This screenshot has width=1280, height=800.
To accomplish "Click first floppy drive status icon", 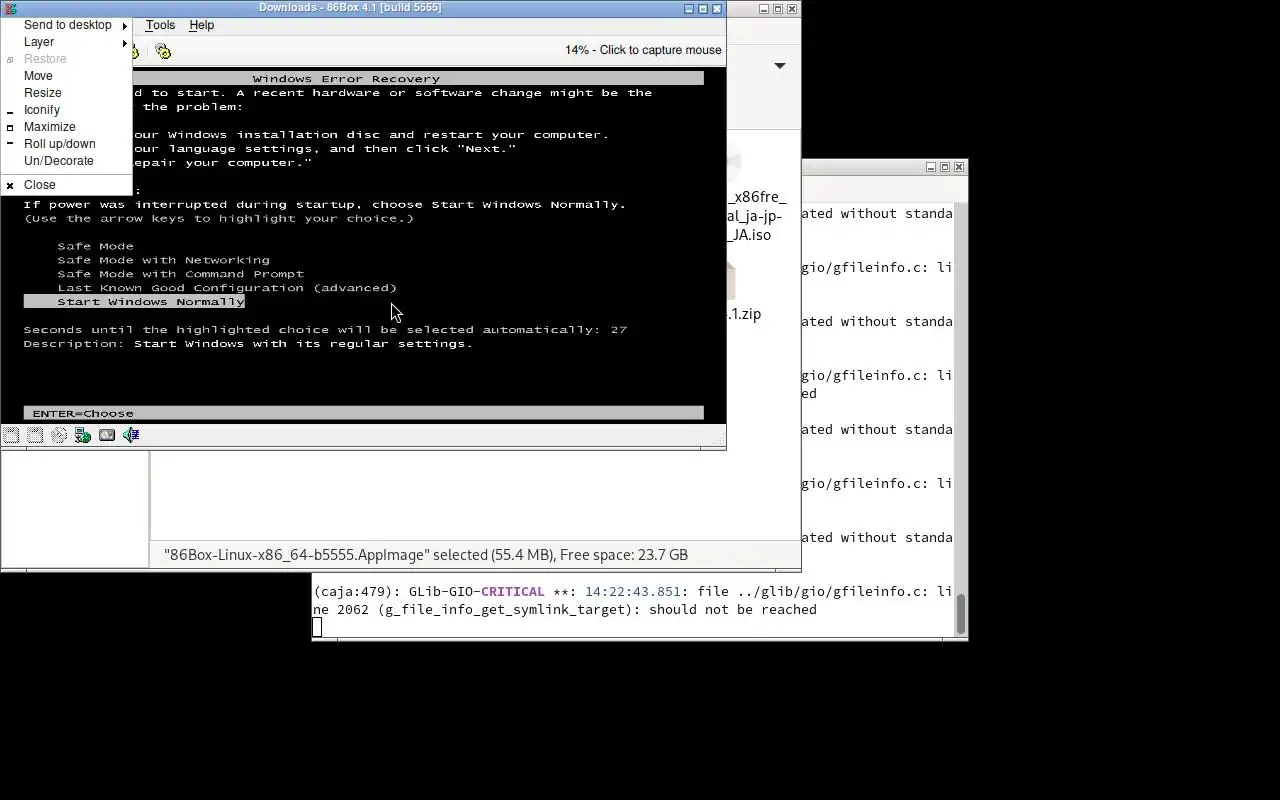I will pyautogui.click(x=11, y=435).
